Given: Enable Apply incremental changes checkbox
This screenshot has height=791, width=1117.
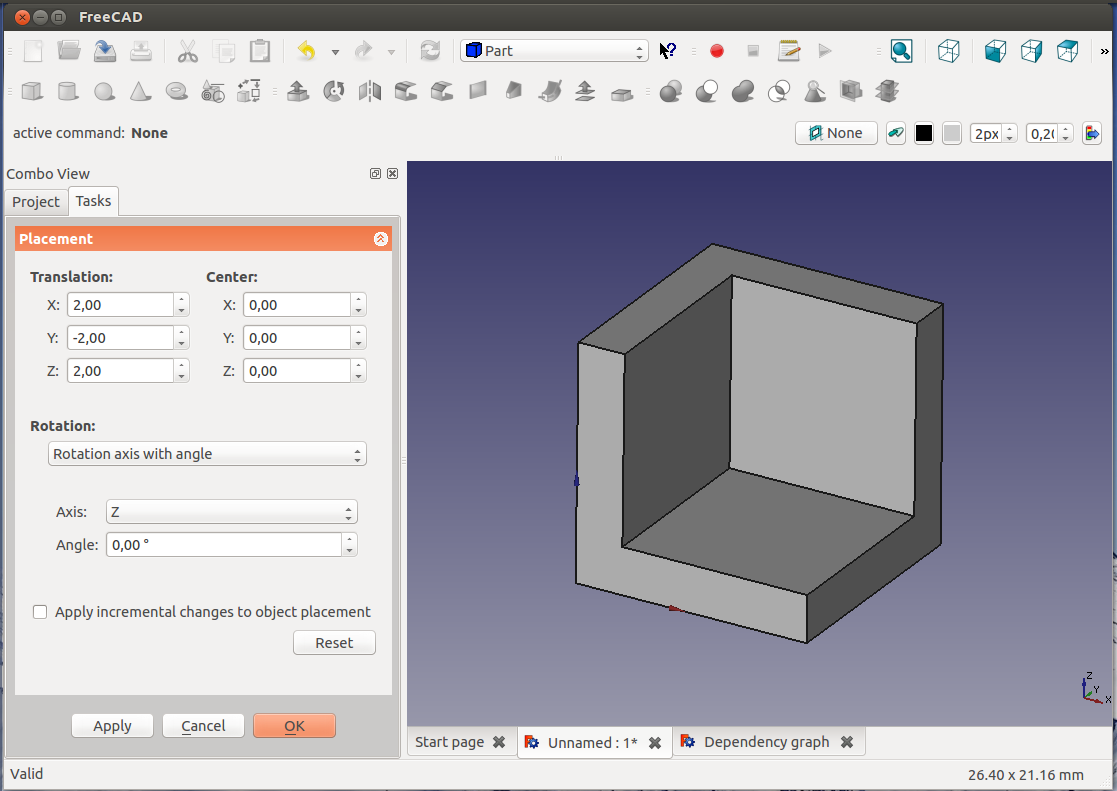Looking at the screenshot, I should pos(40,612).
